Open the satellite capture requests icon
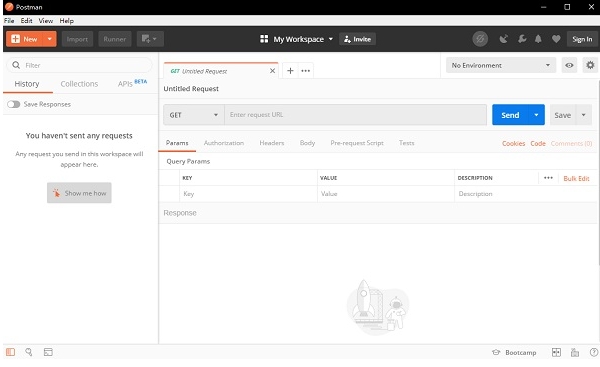600x367 pixels. pos(504,39)
